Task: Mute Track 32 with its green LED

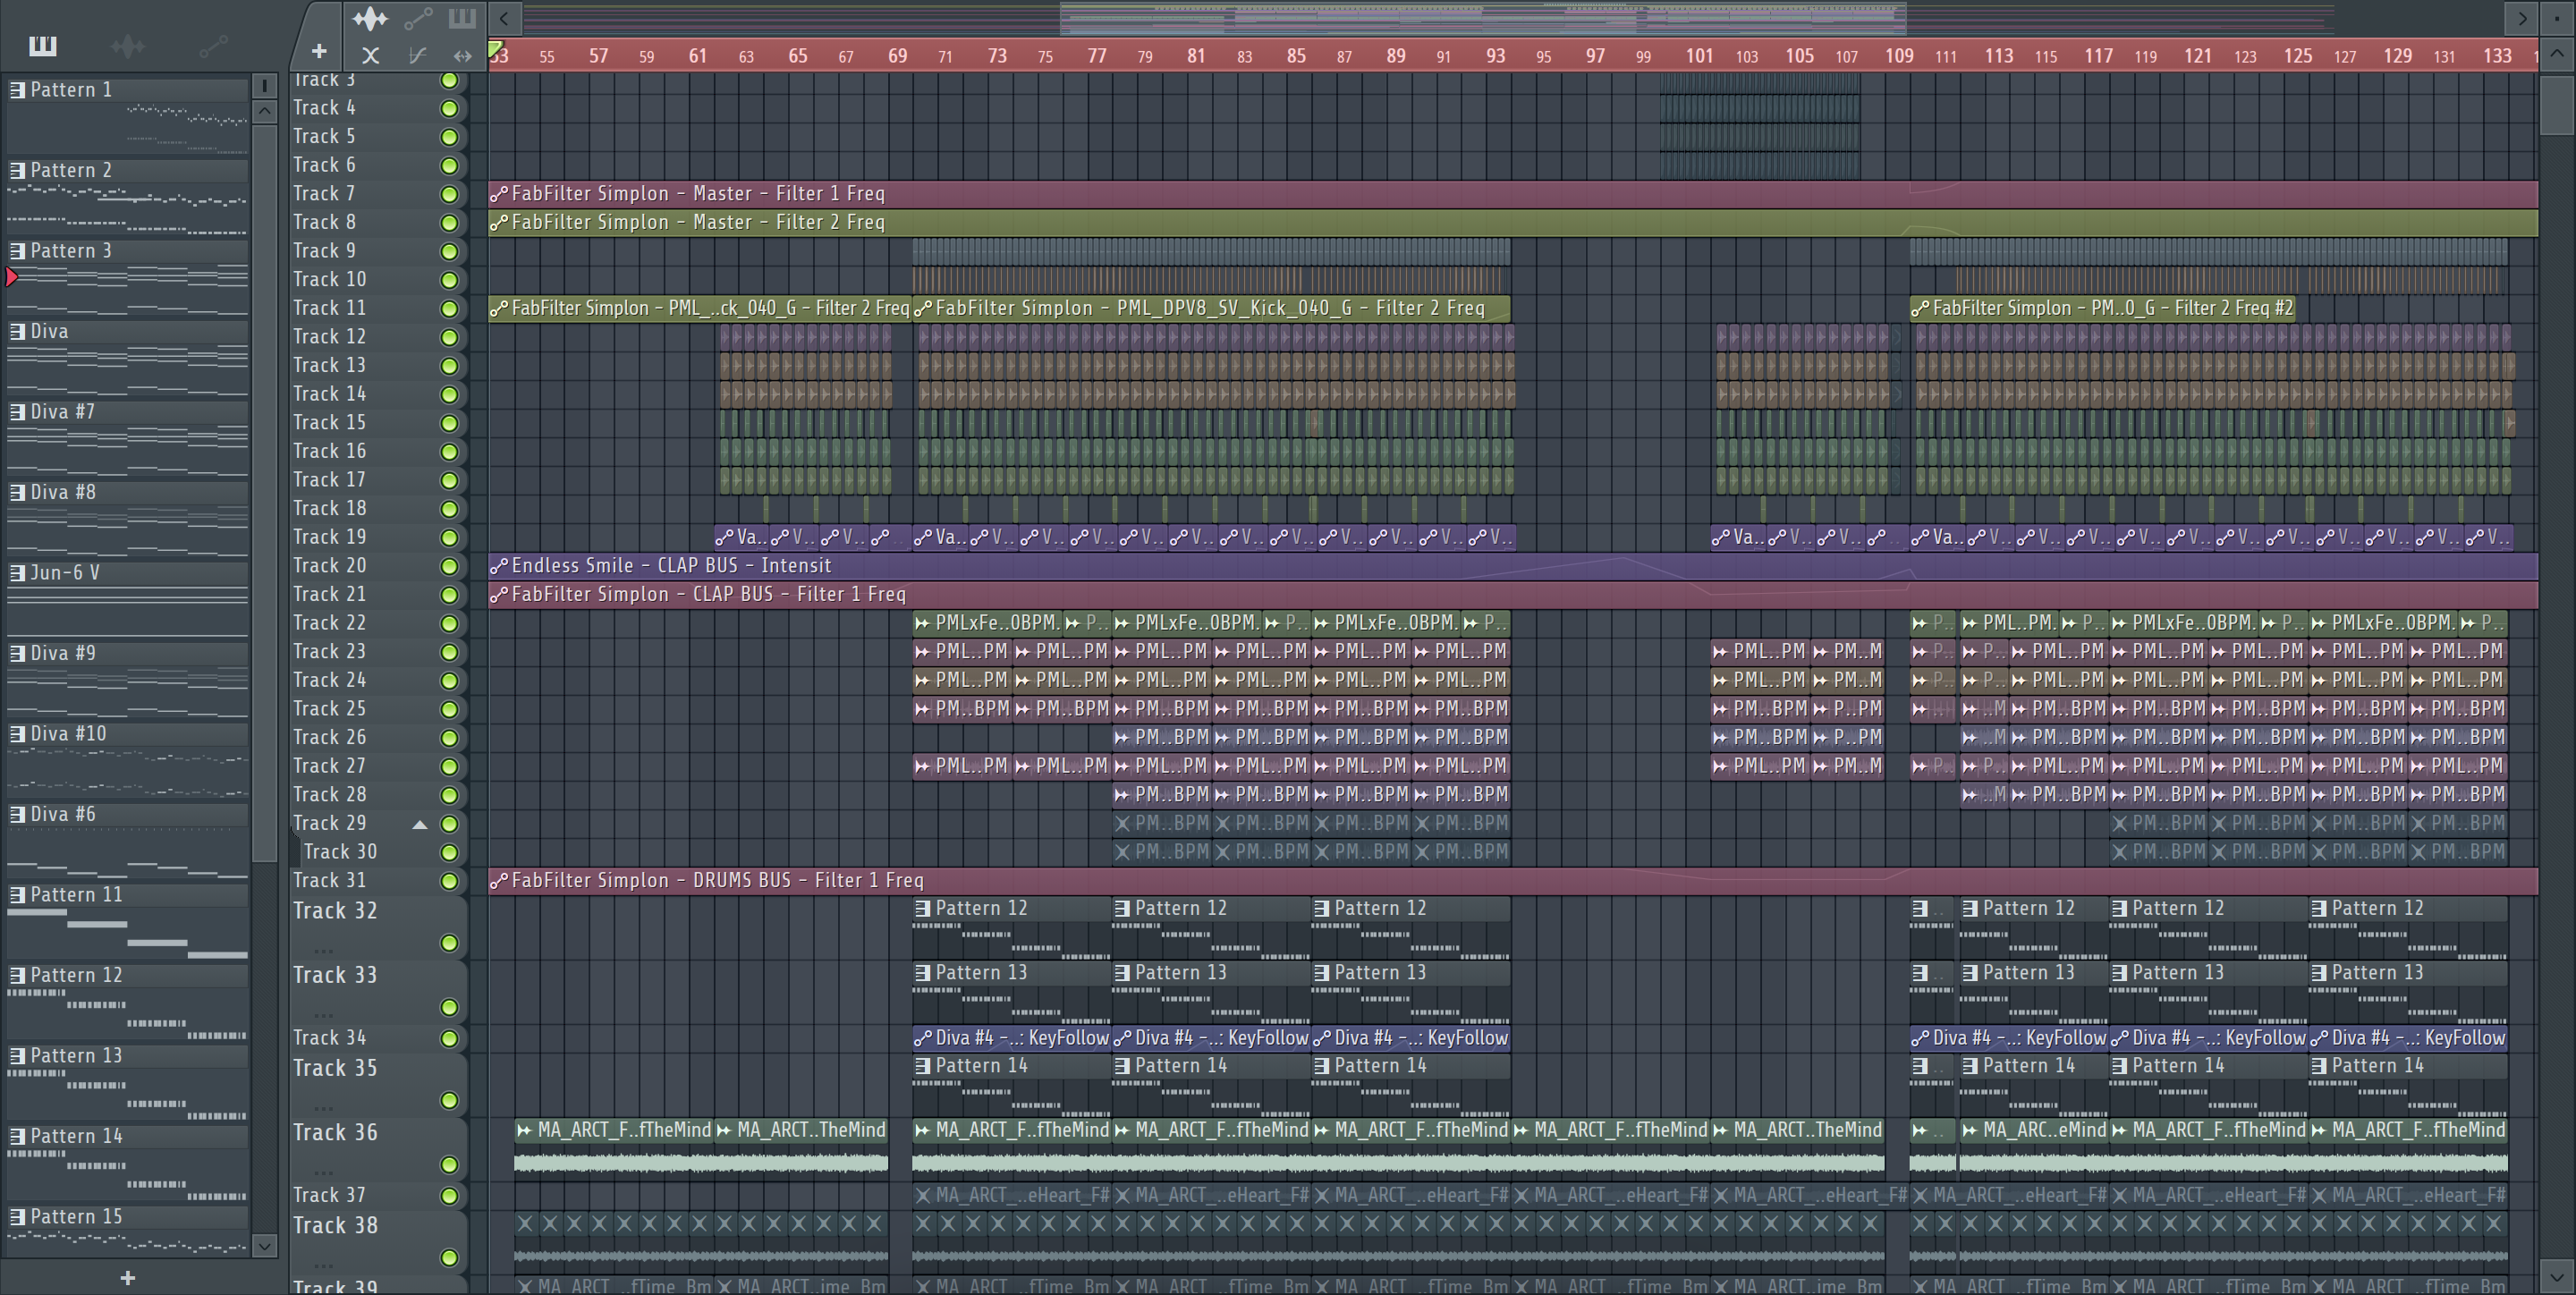Action: point(450,943)
